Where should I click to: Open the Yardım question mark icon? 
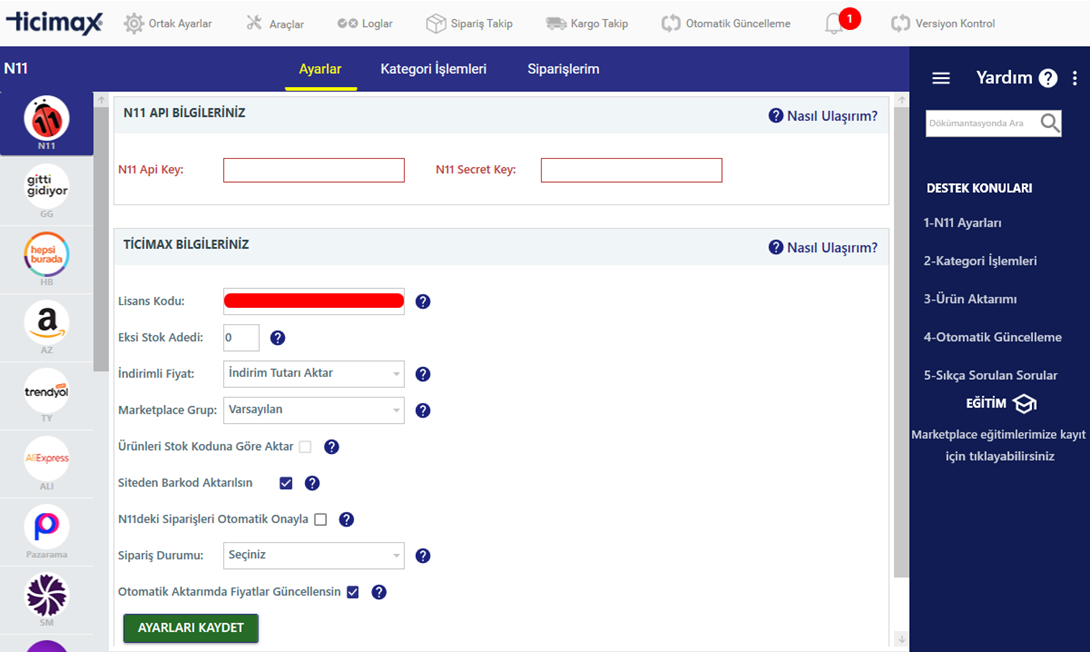(1048, 78)
